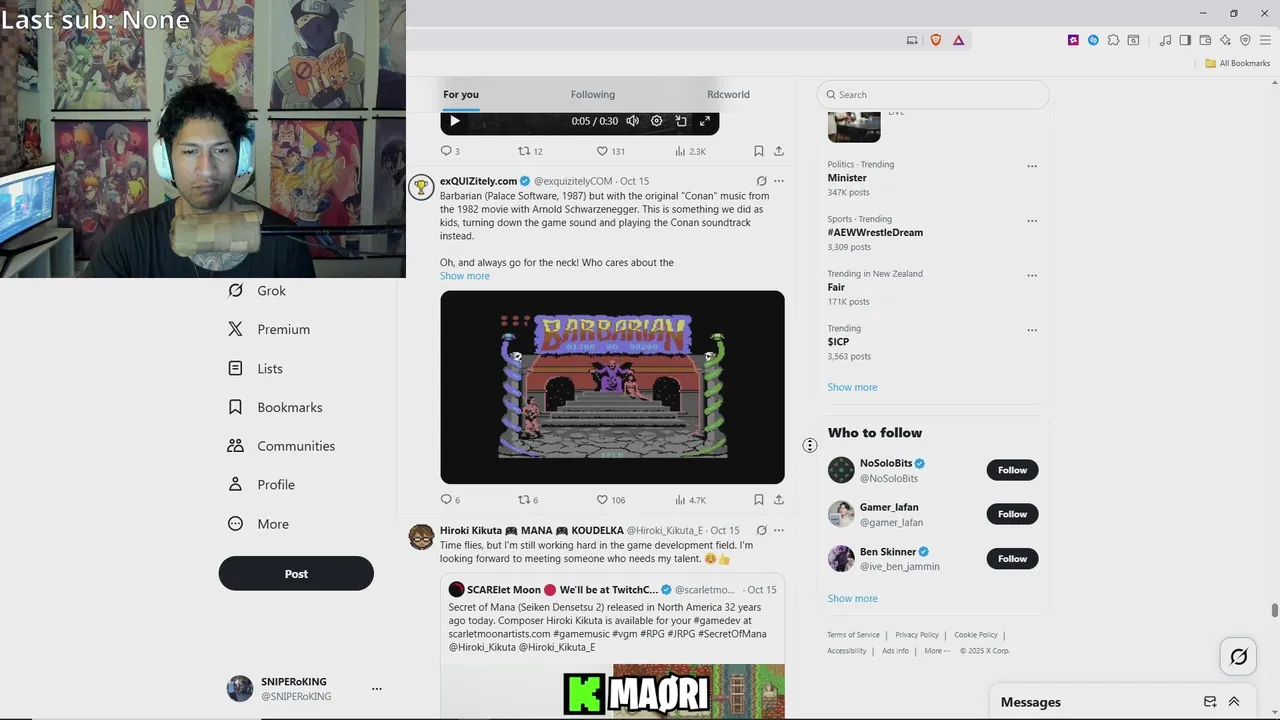The image size is (1280, 720).
Task: Click the Search input field
Action: 933,95
